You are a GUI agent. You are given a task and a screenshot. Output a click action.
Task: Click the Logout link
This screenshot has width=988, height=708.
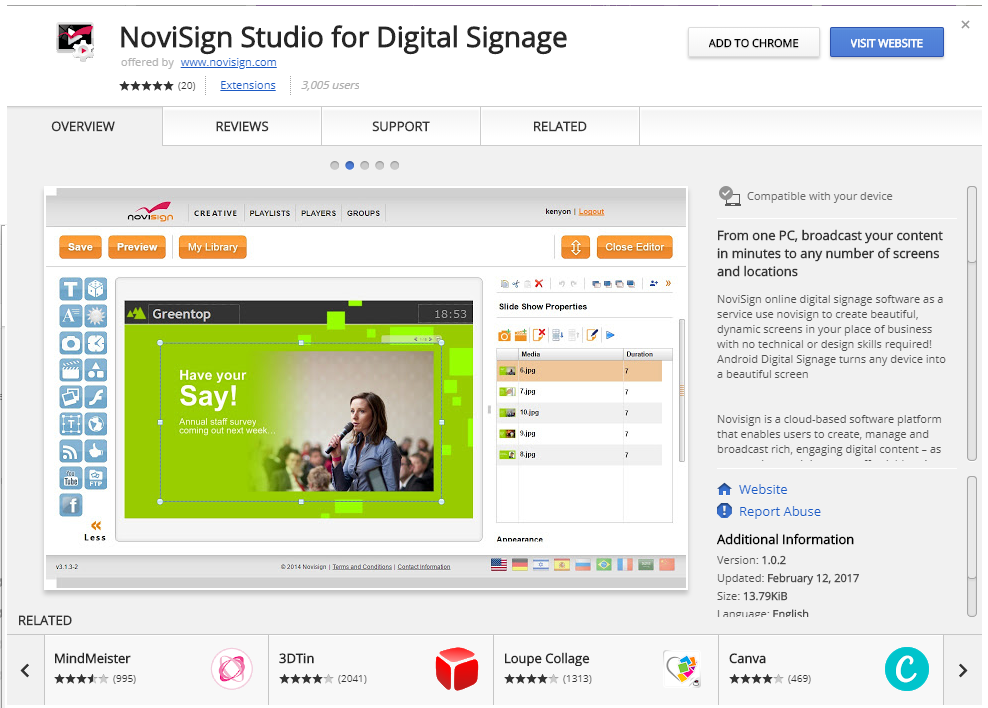592,212
